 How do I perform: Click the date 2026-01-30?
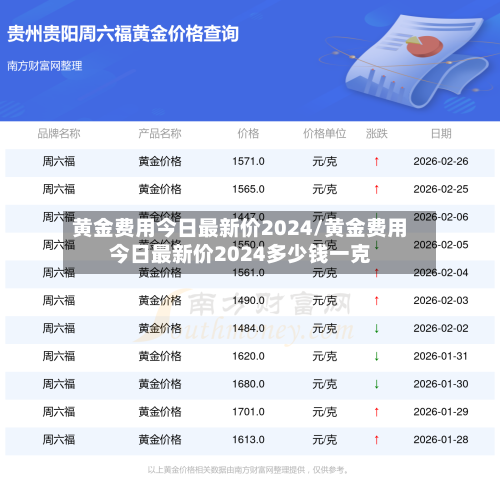pyautogui.click(x=441, y=384)
